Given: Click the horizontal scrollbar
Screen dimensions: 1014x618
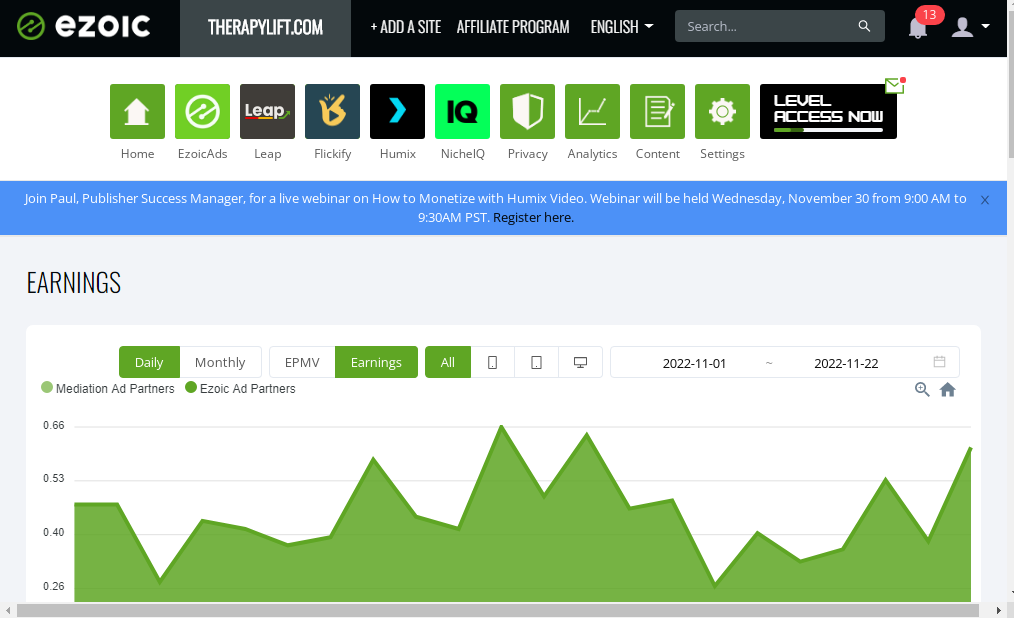Looking at the screenshot, I should 497,610.
